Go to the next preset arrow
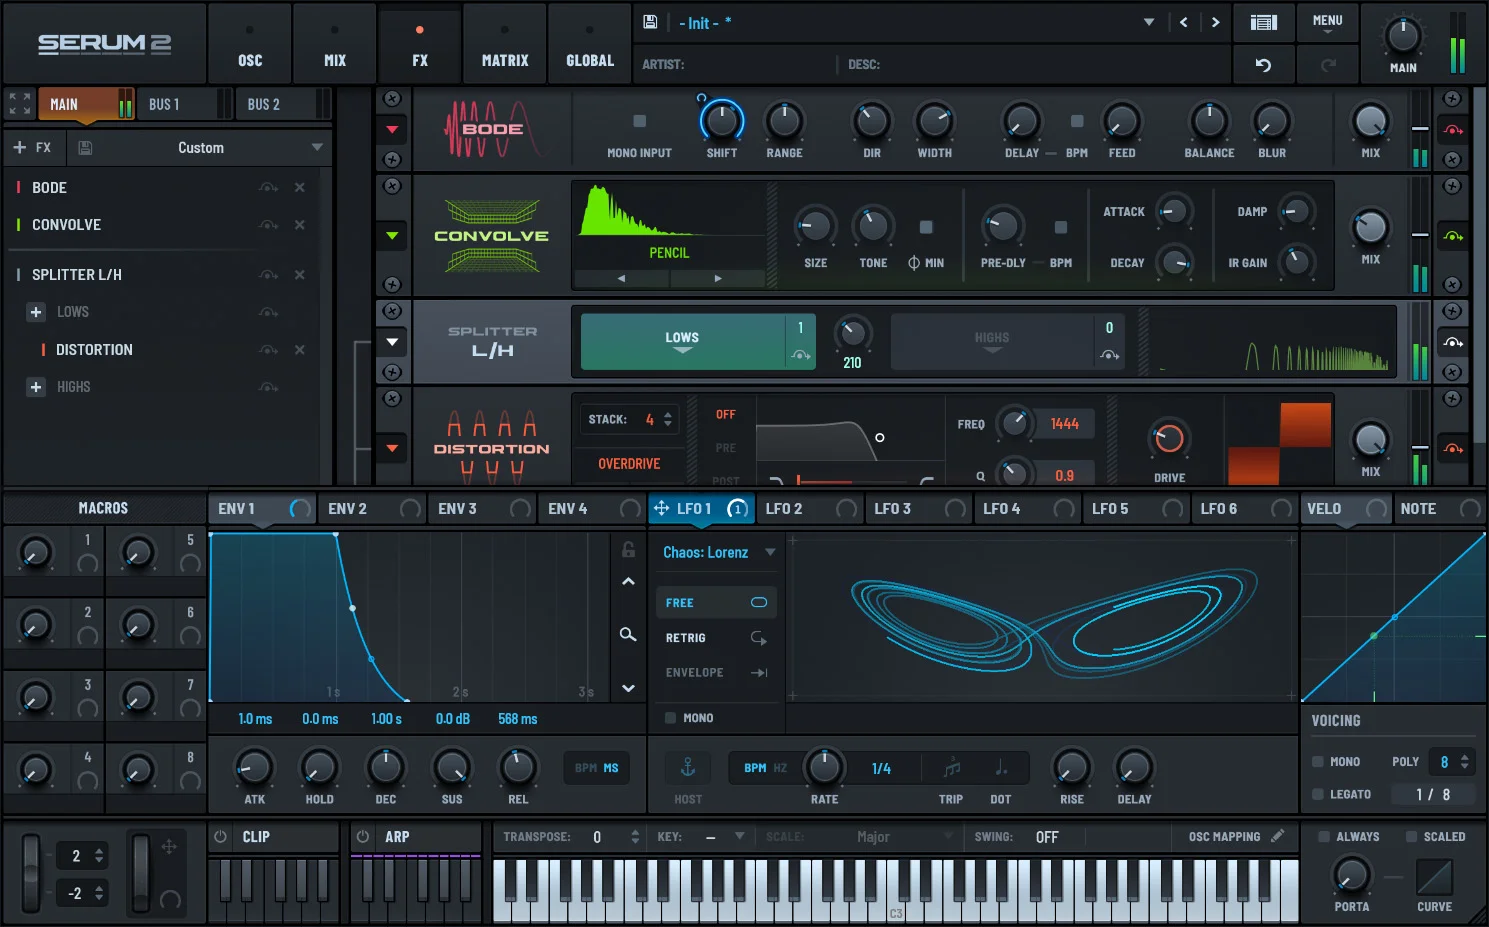Image resolution: width=1489 pixels, height=927 pixels. coord(1216,22)
